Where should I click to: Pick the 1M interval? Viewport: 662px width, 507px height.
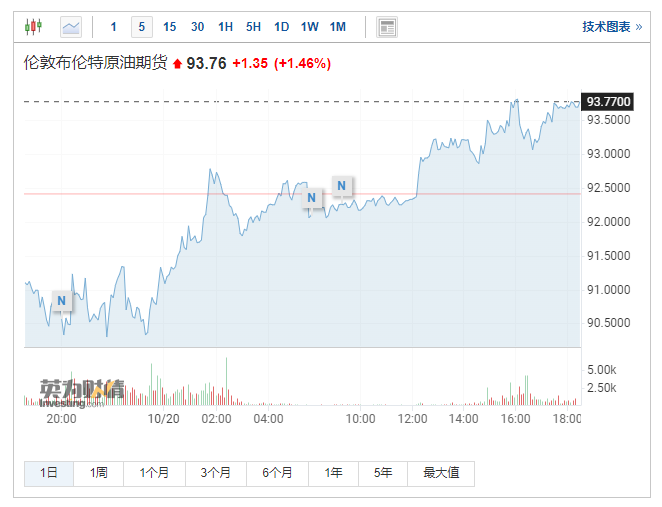(x=337, y=27)
